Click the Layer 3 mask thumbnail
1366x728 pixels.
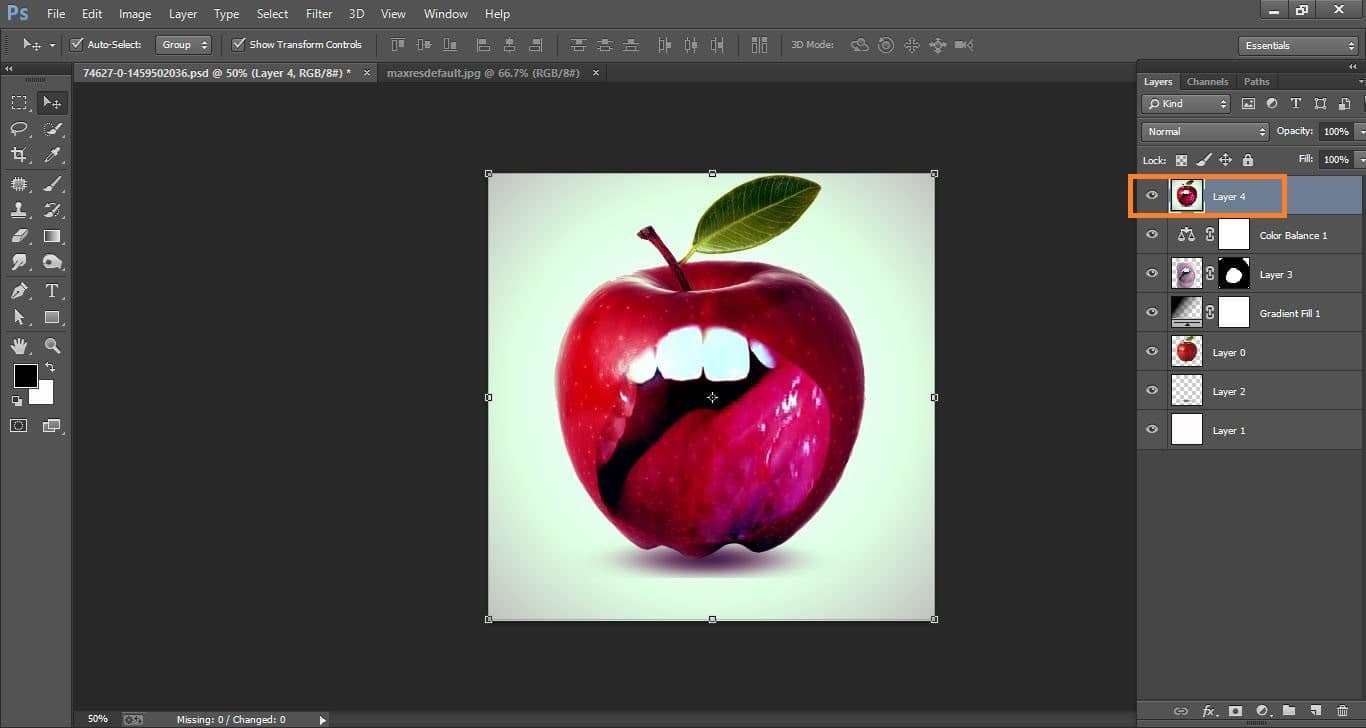click(x=1233, y=272)
